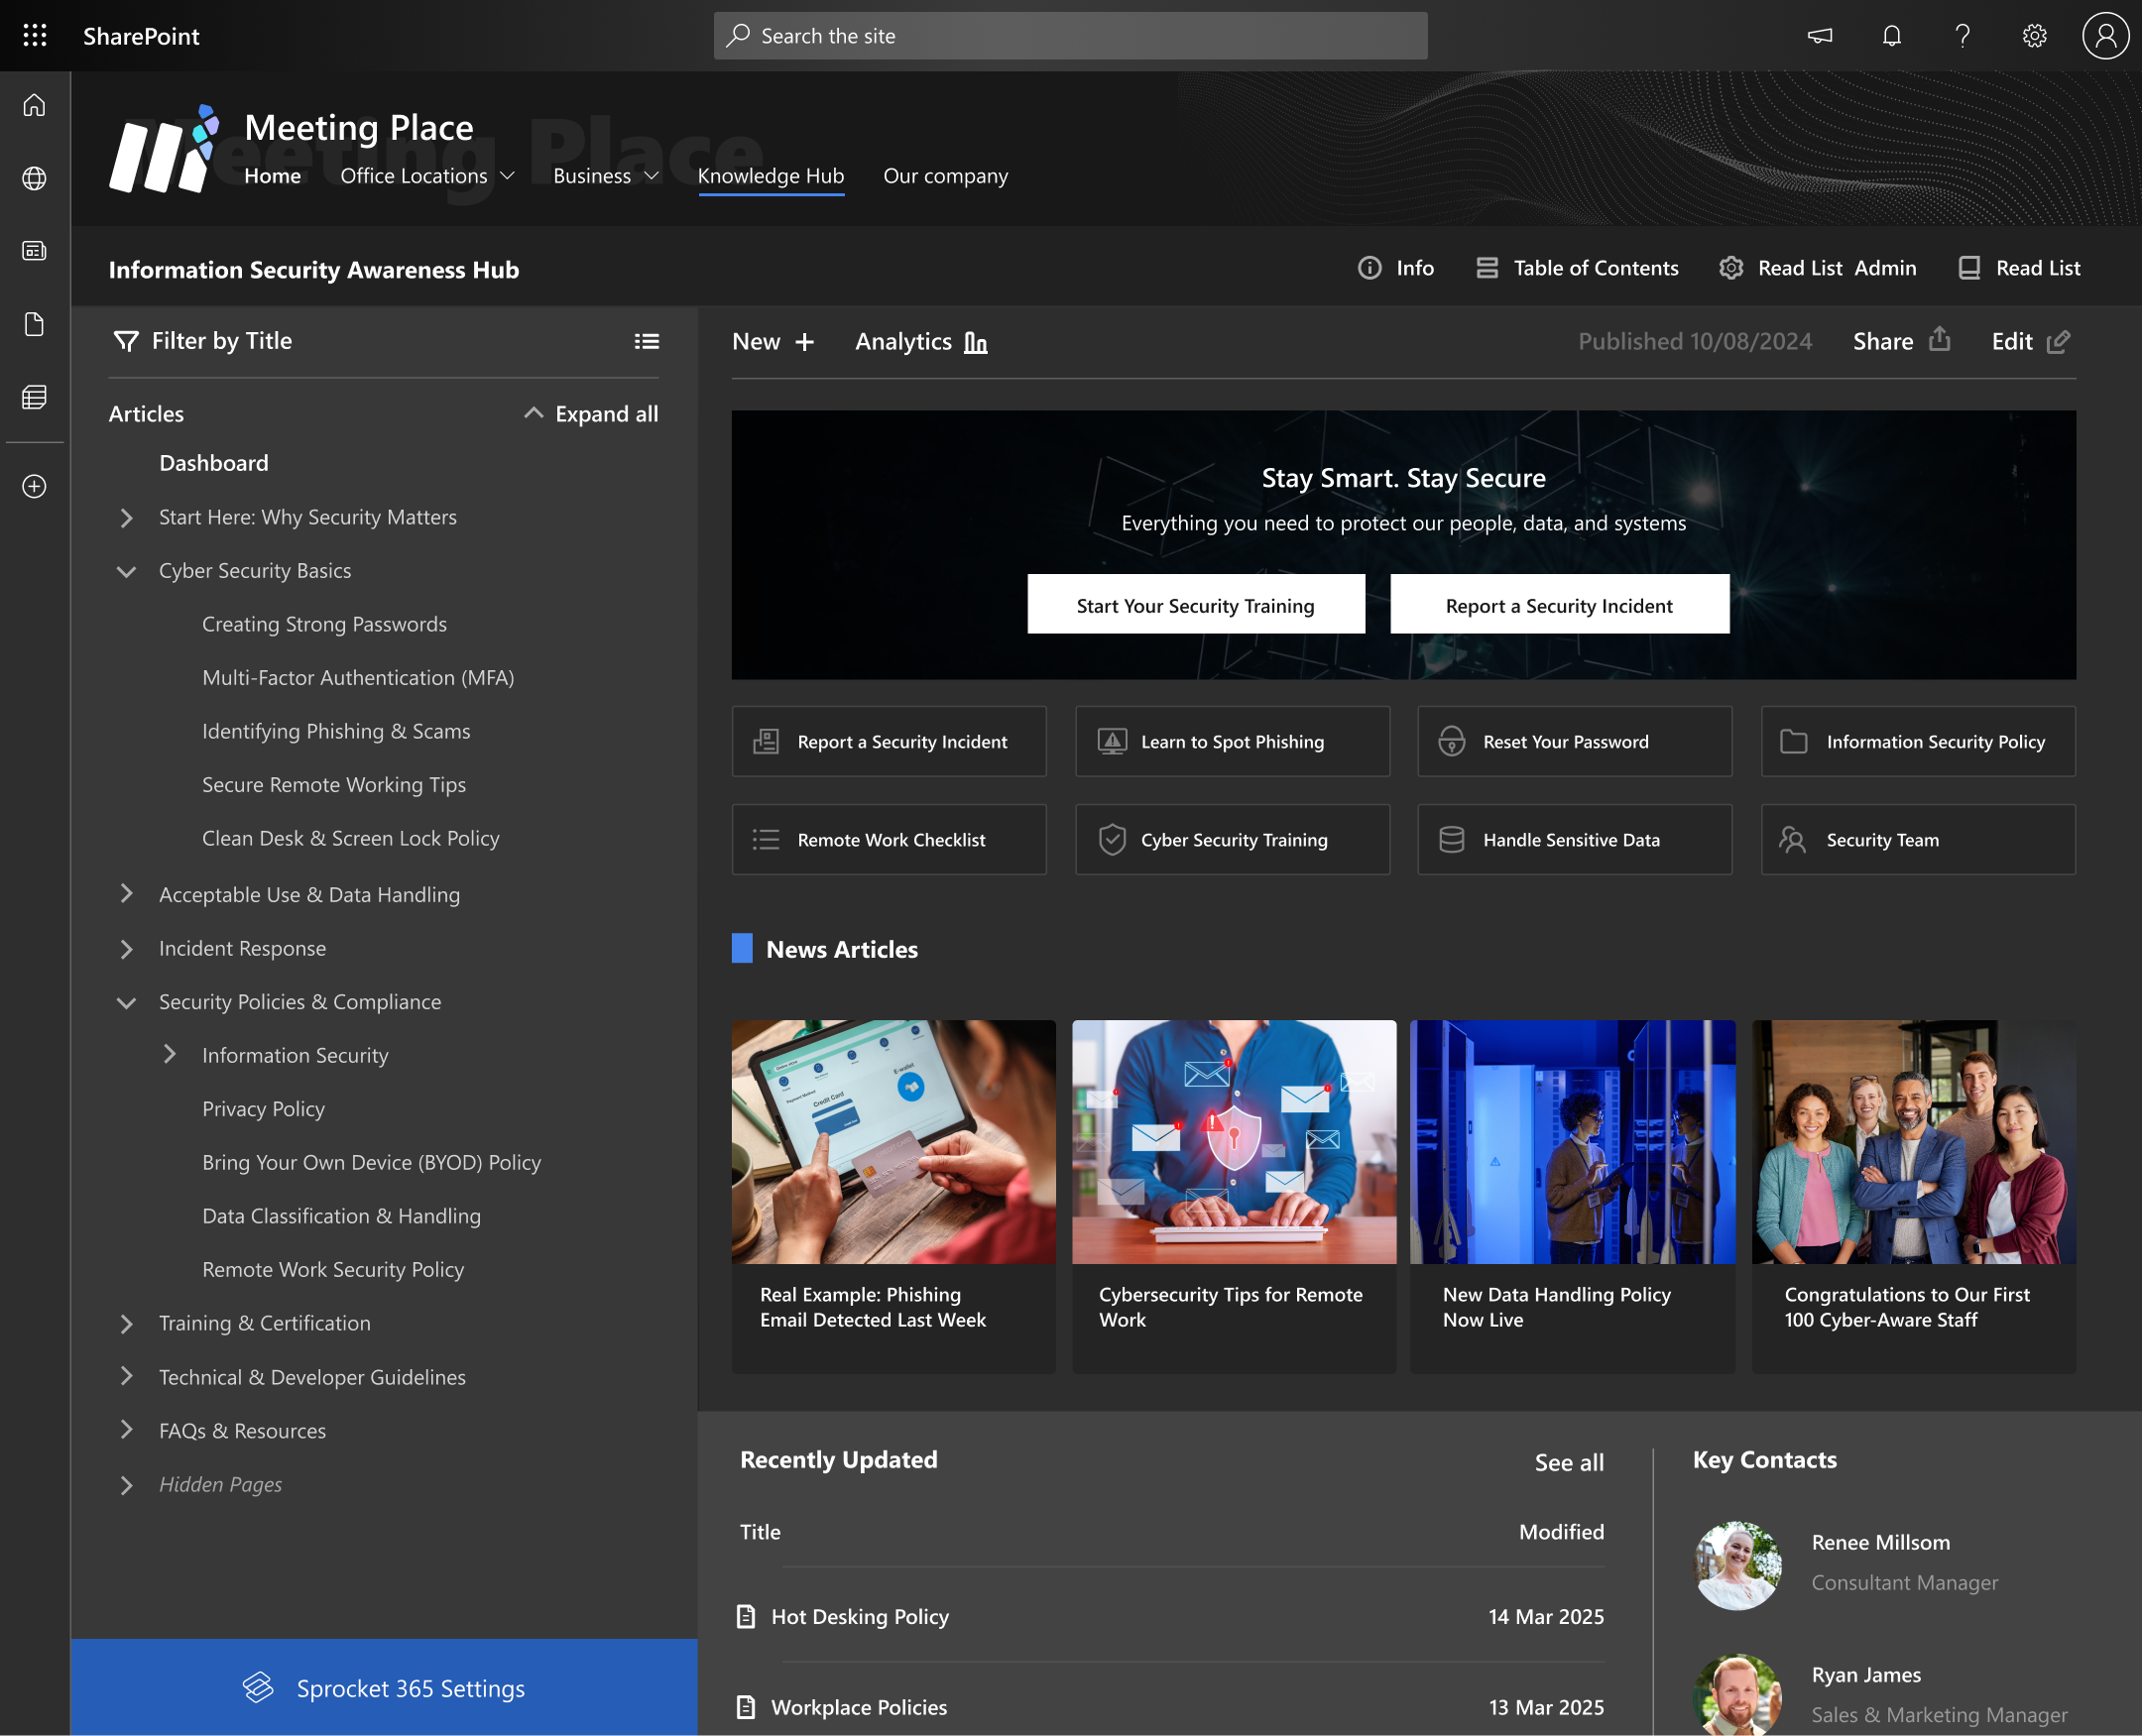Expand FAQs & Resources section
The width and height of the screenshot is (2142, 1736).
pyautogui.click(x=126, y=1430)
